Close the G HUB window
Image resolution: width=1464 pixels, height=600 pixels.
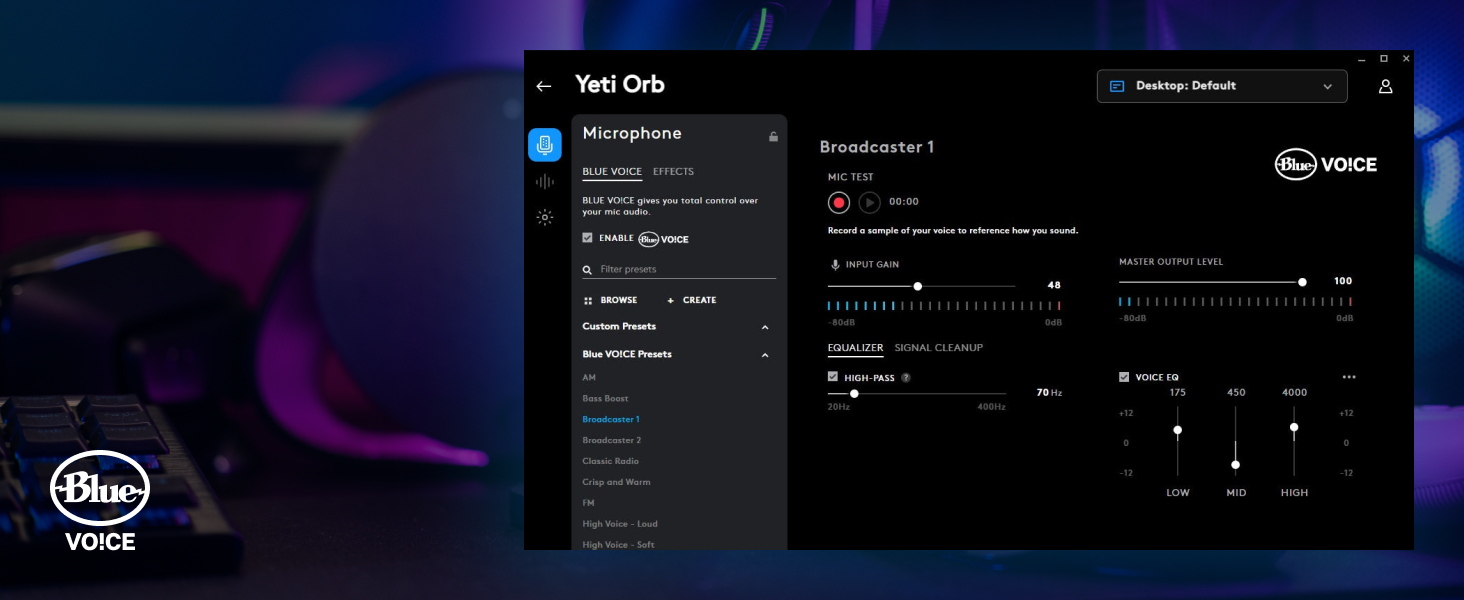(1406, 59)
